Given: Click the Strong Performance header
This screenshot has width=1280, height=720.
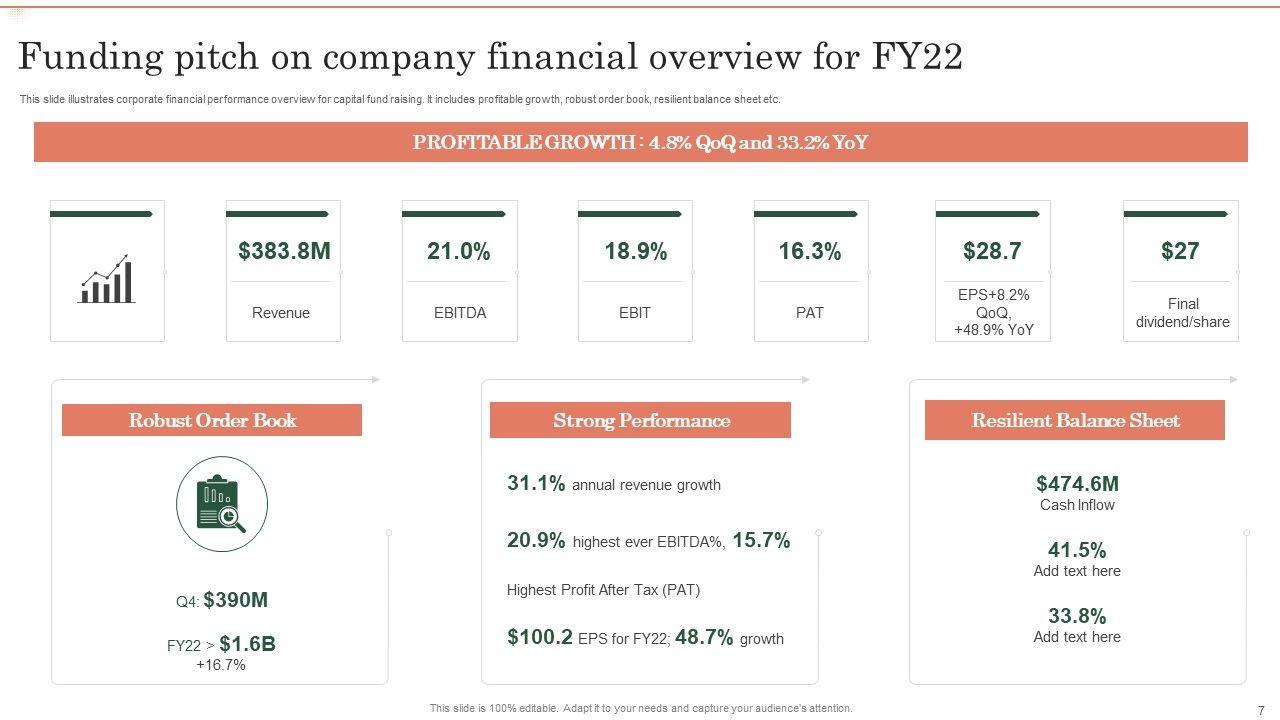Looking at the screenshot, I should click(x=640, y=420).
